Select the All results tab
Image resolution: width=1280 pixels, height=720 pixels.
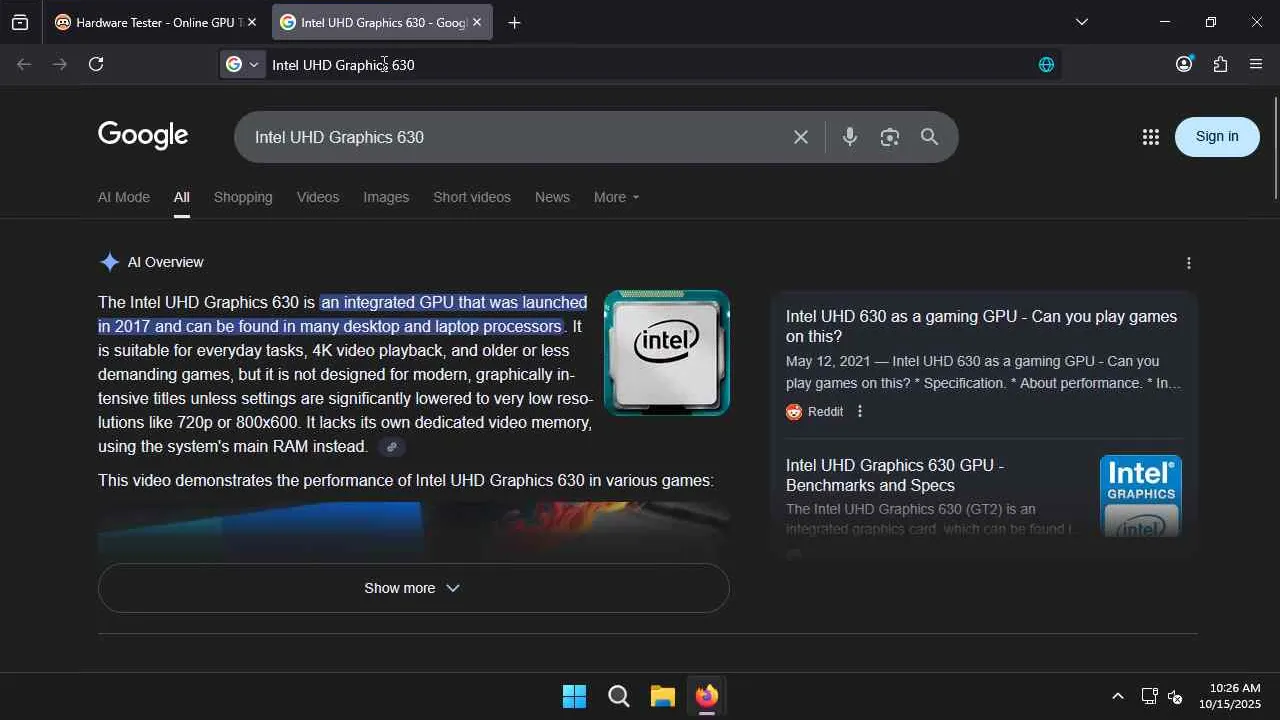click(181, 197)
